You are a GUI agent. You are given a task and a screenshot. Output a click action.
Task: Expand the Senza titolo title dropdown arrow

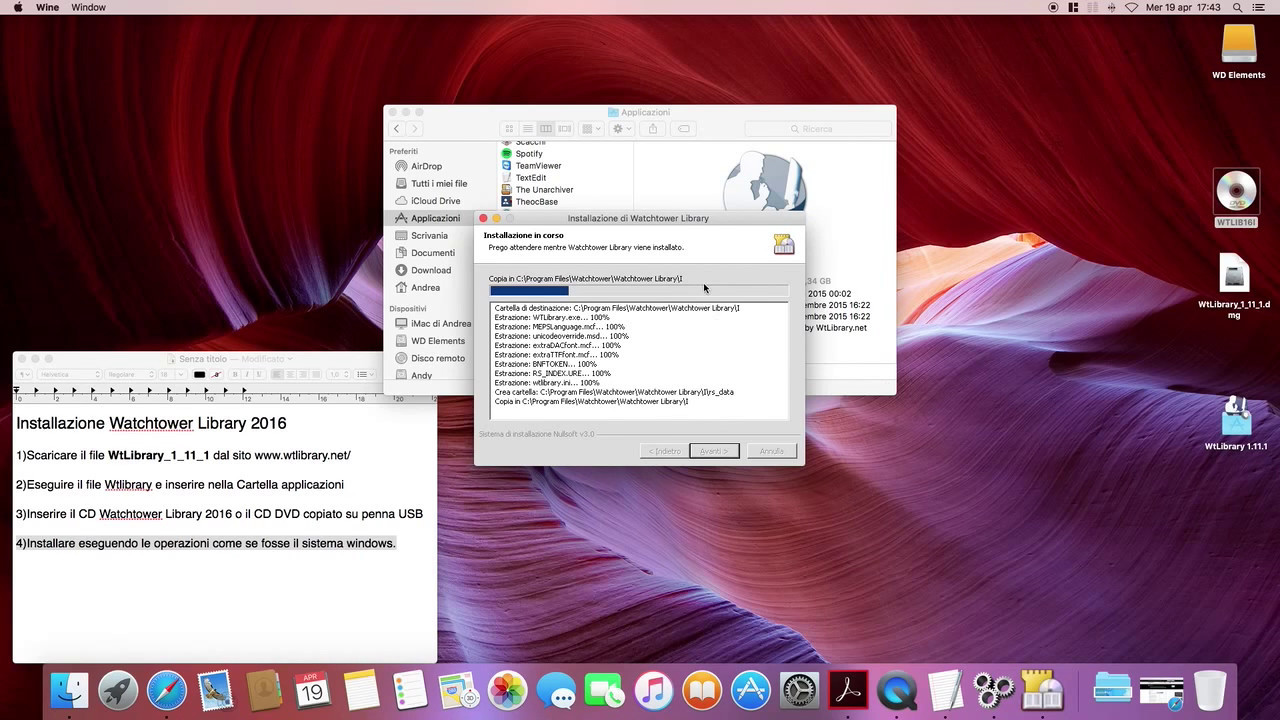click(x=290, y=359)
